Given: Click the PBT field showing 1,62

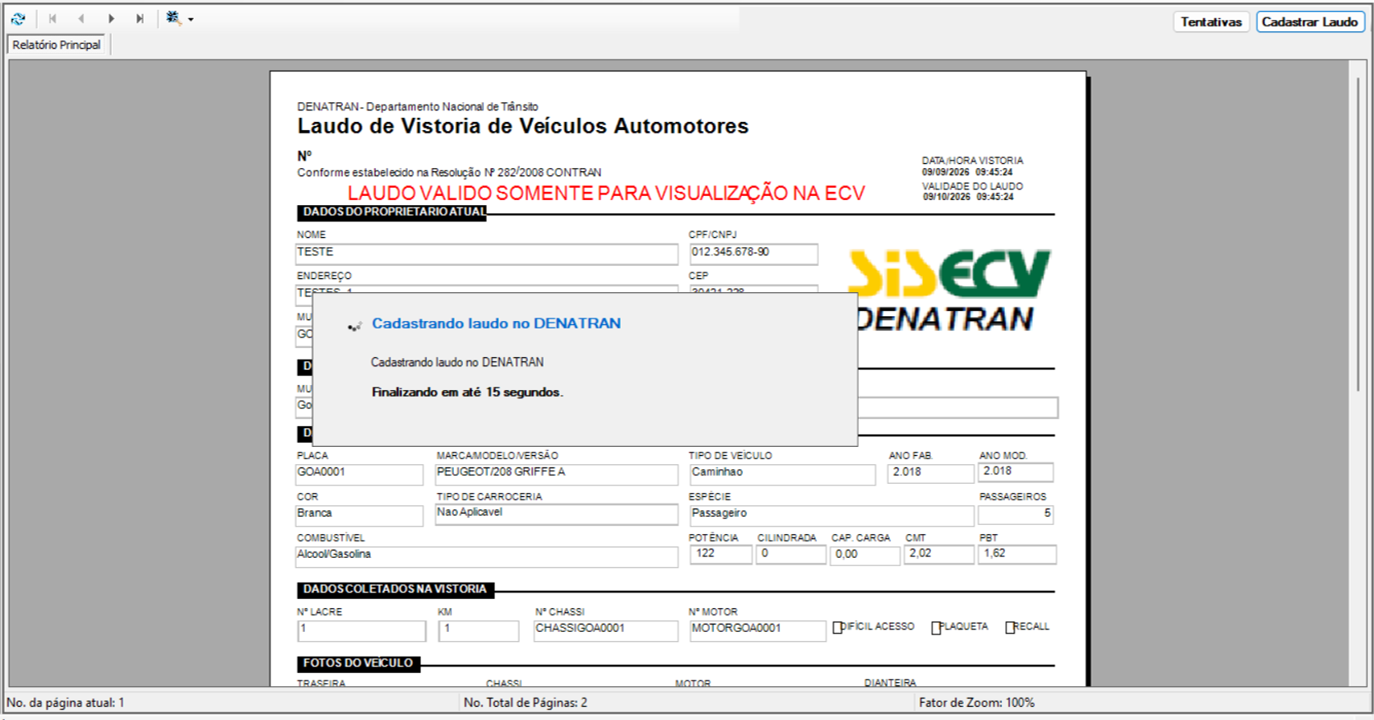Looking at the screenshot, I should (x=1017, y=554).
